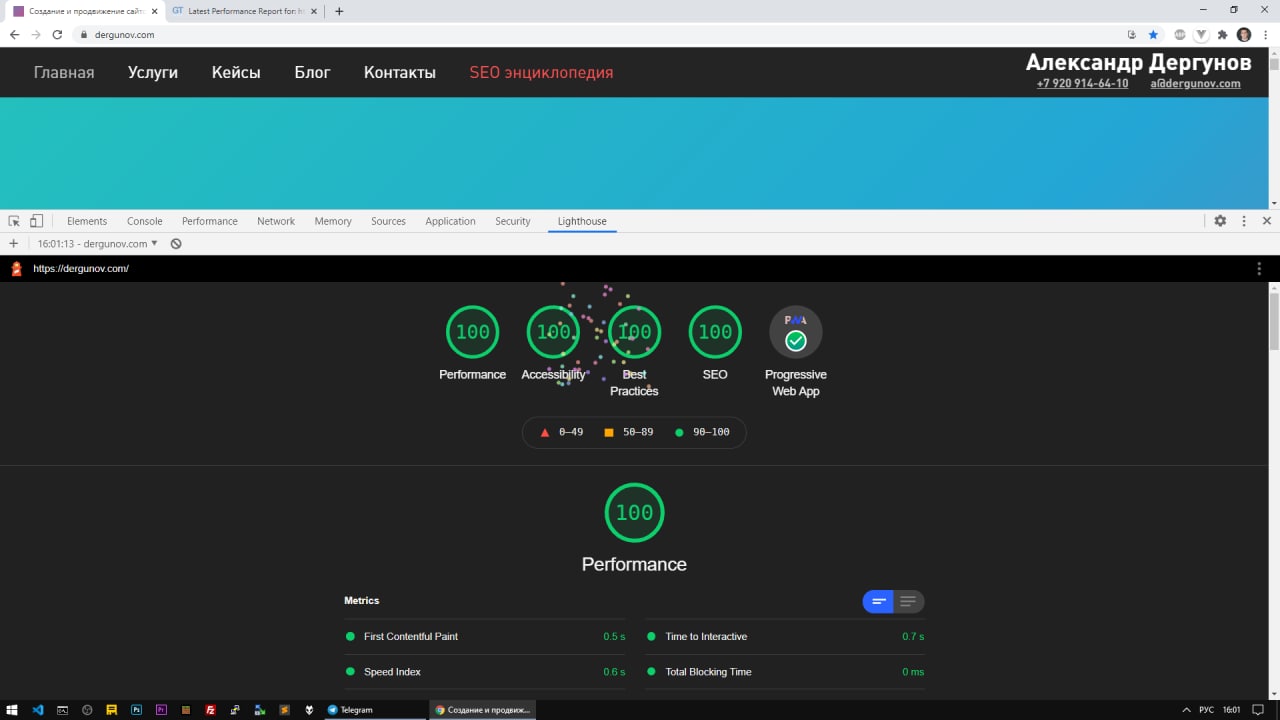Switch metrics to compact view

pos(878,601)
